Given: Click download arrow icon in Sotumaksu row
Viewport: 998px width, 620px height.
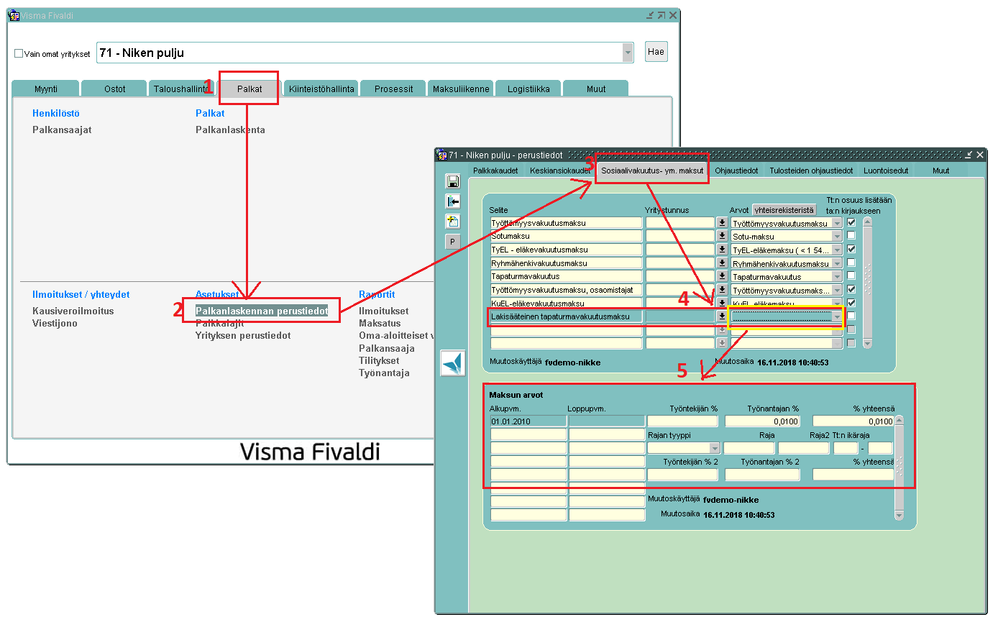Looking at the screenshot, I should point(722,236).
